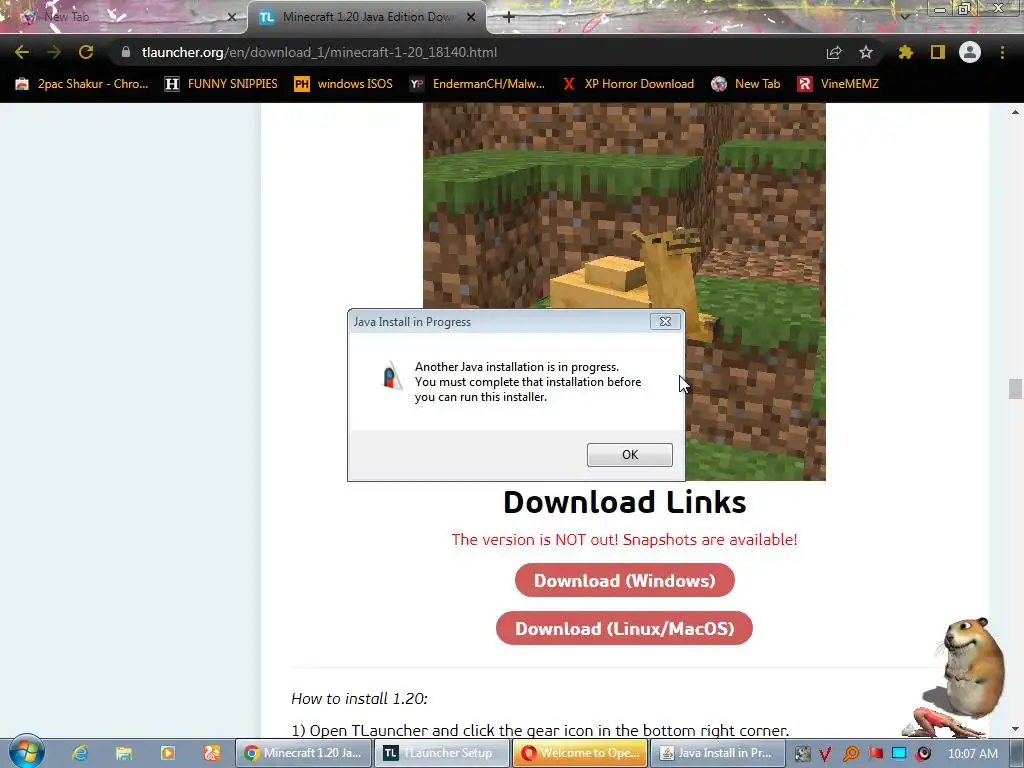Open the Chrome profile avatar
Viewport: 1024px width, 768px height.
970,52
